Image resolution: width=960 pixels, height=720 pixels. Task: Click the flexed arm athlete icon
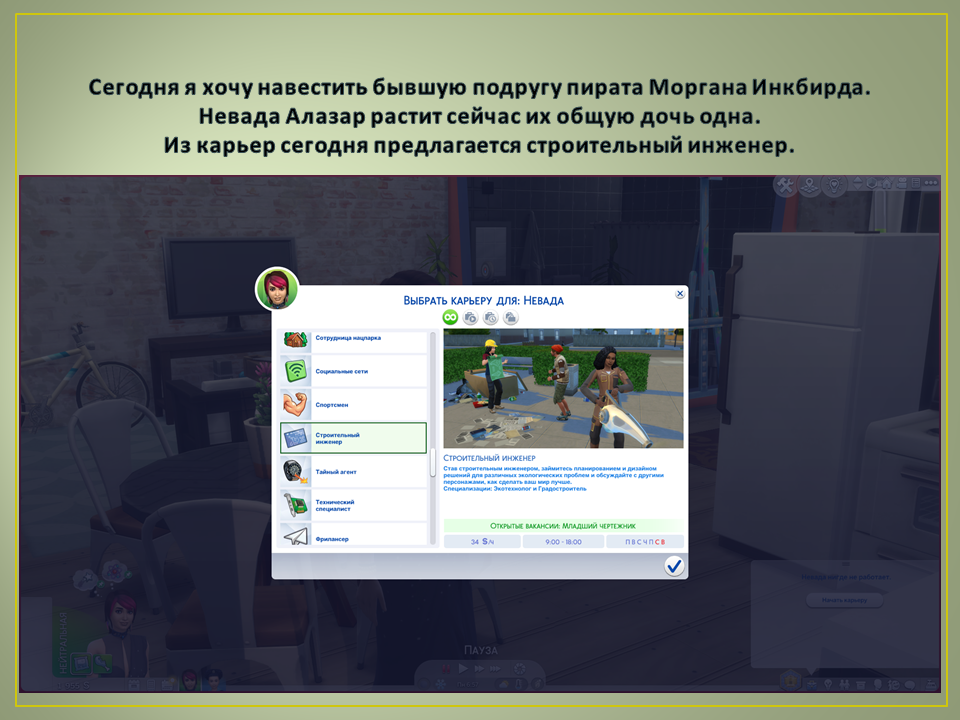(296, 405)
